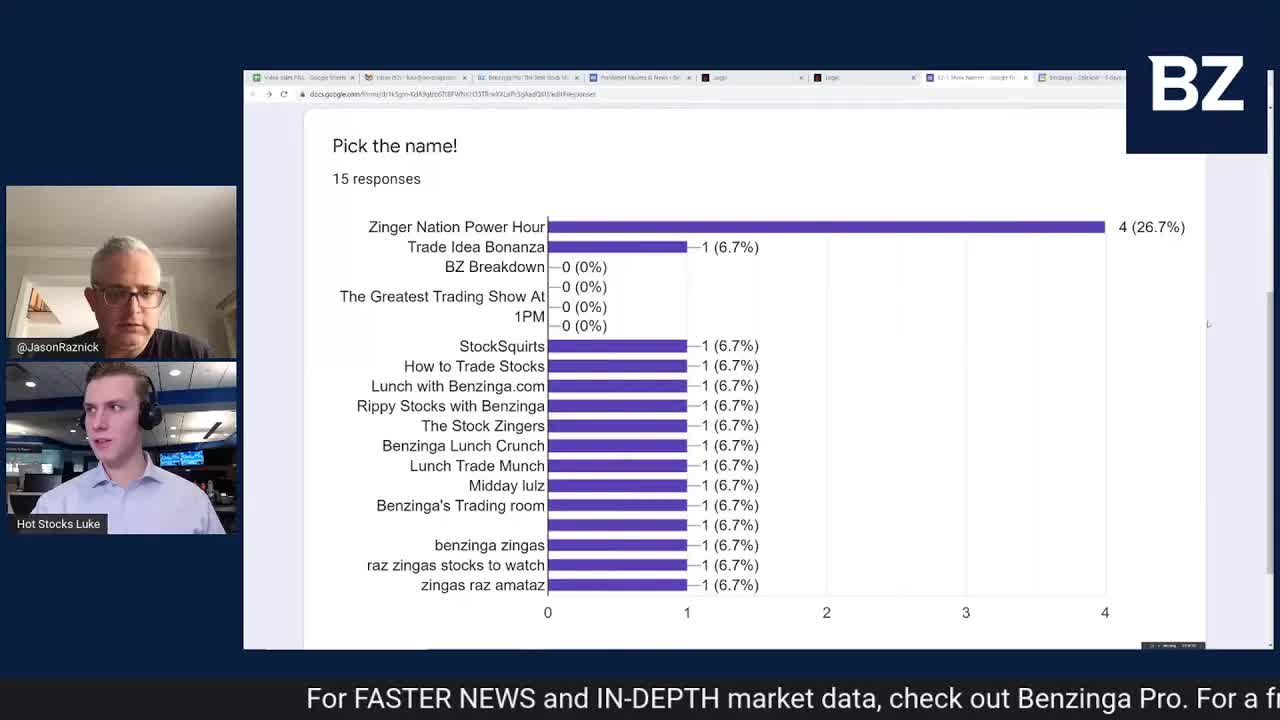Click the '@JasonRaznick' name caption

coord(58,347)
